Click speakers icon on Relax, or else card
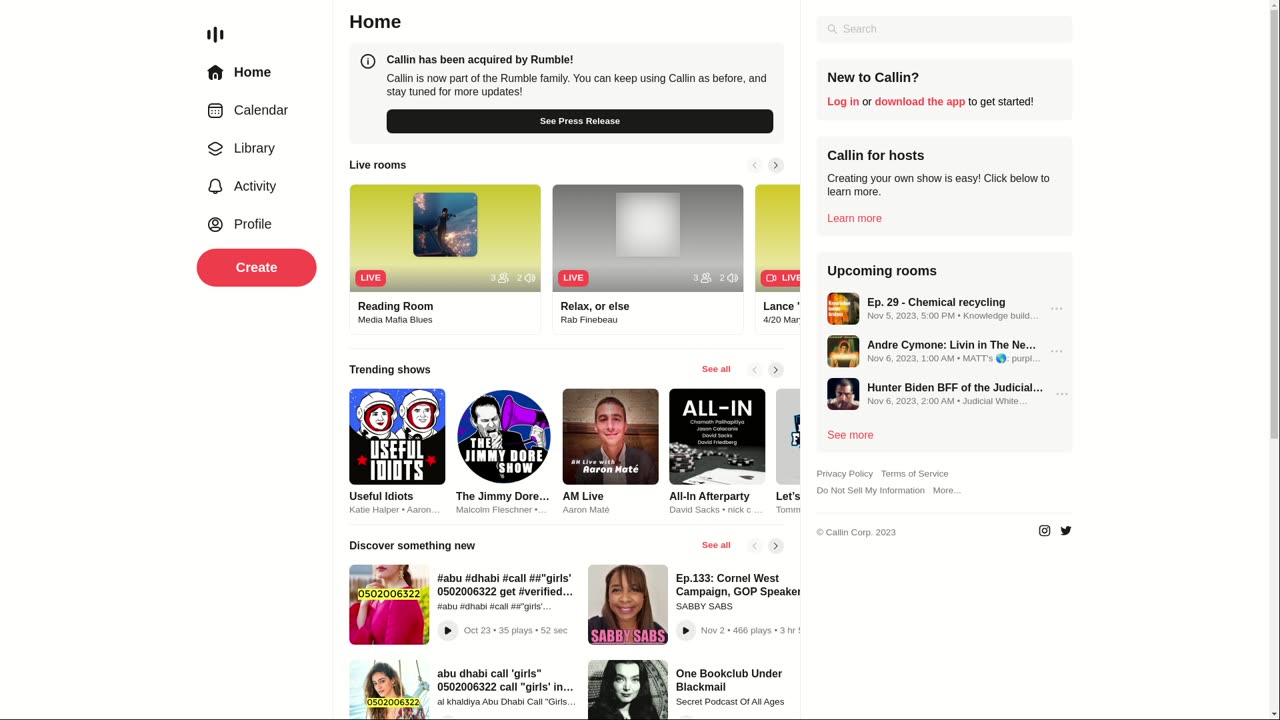Viewport: 1280px width, 720px height. (733, 278)
